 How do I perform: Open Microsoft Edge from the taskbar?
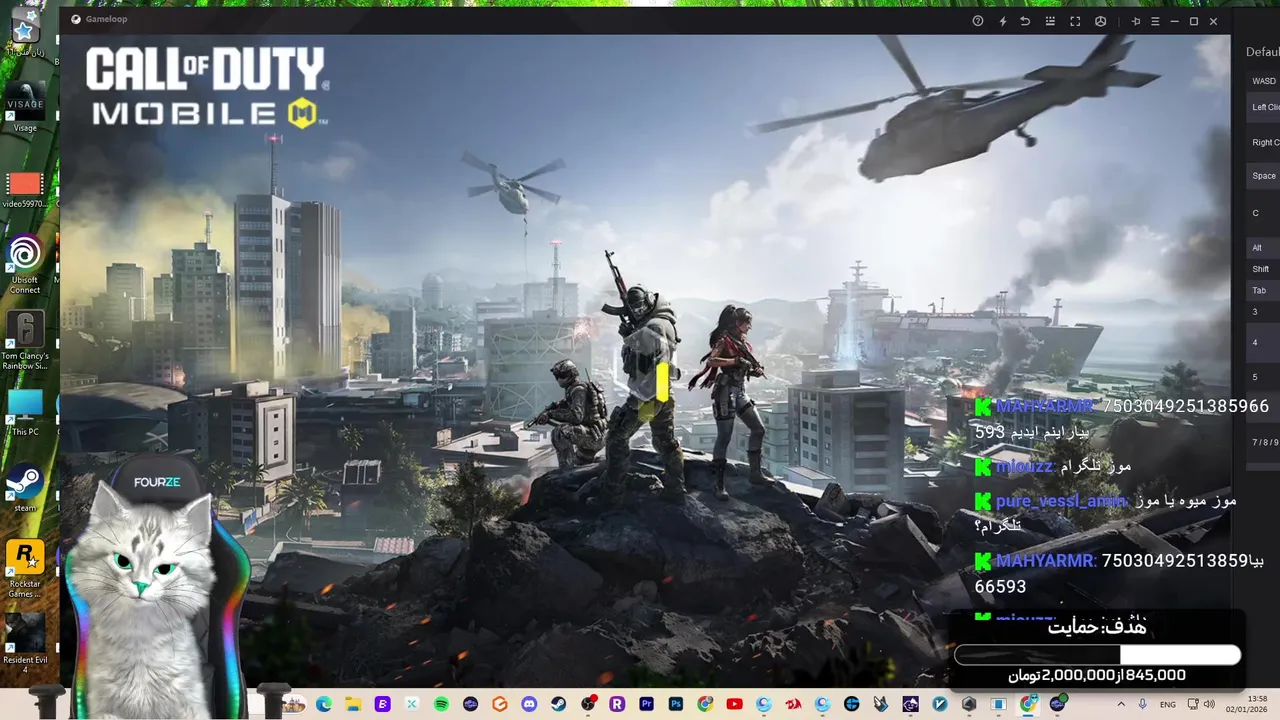click(324, 704)
